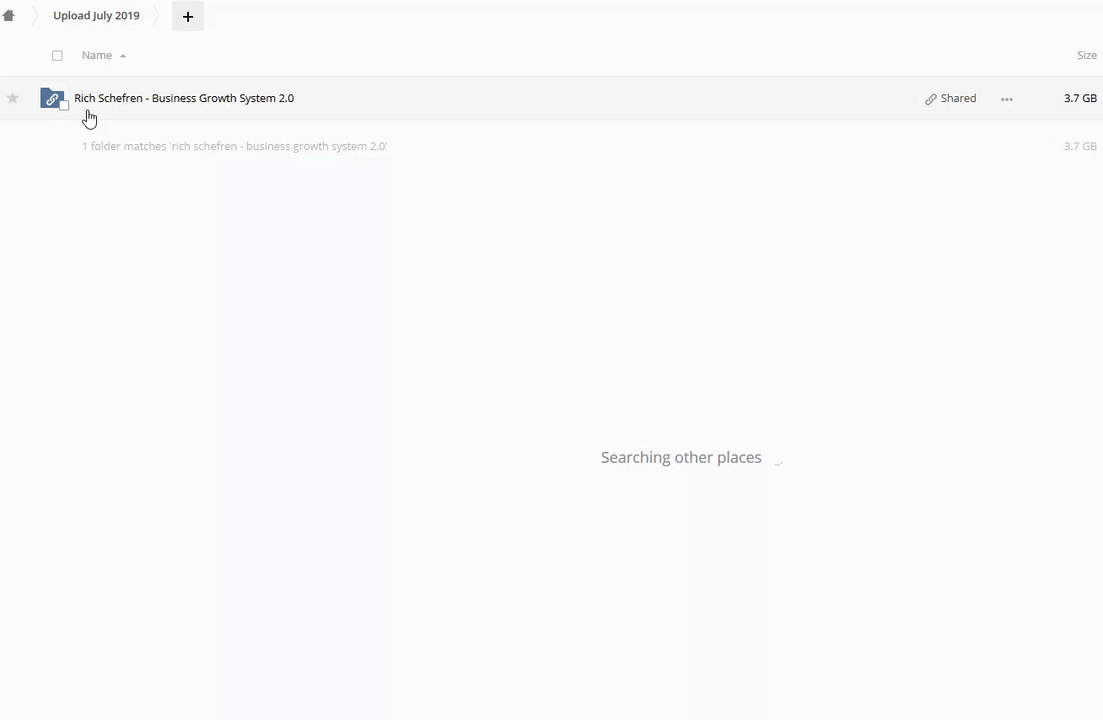Tick the select-all checkbox beside Name
Viewport: 1103px width, 720px height.
[57, 56]
